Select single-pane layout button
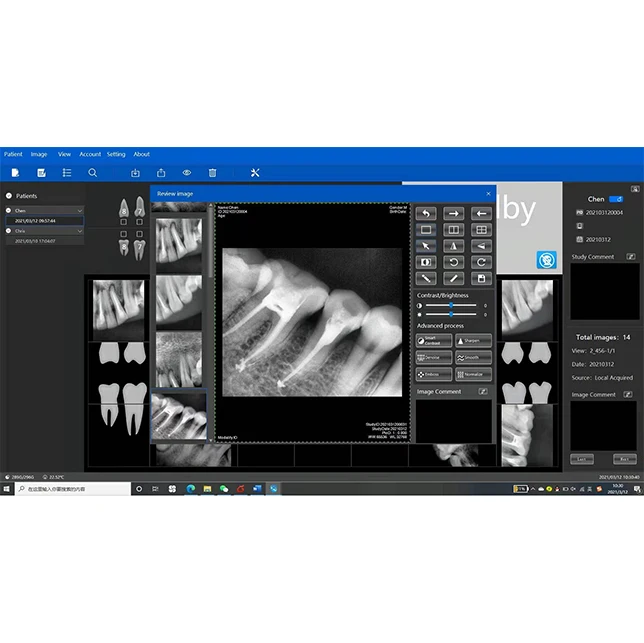Screen dimensions: 644x643 (426, 230)
